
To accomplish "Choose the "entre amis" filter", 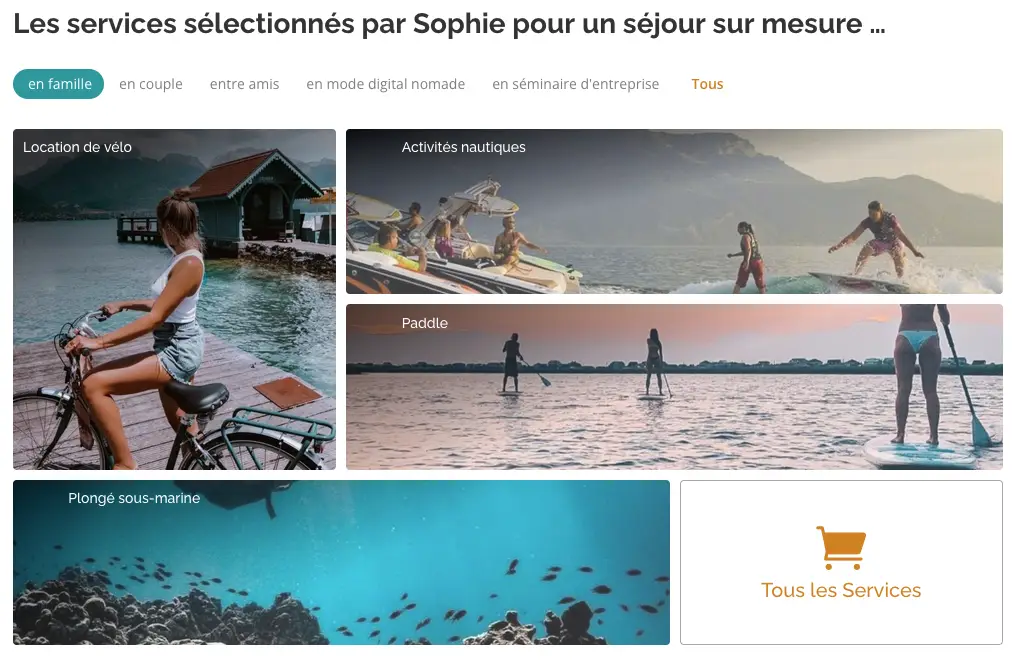I will [245, 84].
